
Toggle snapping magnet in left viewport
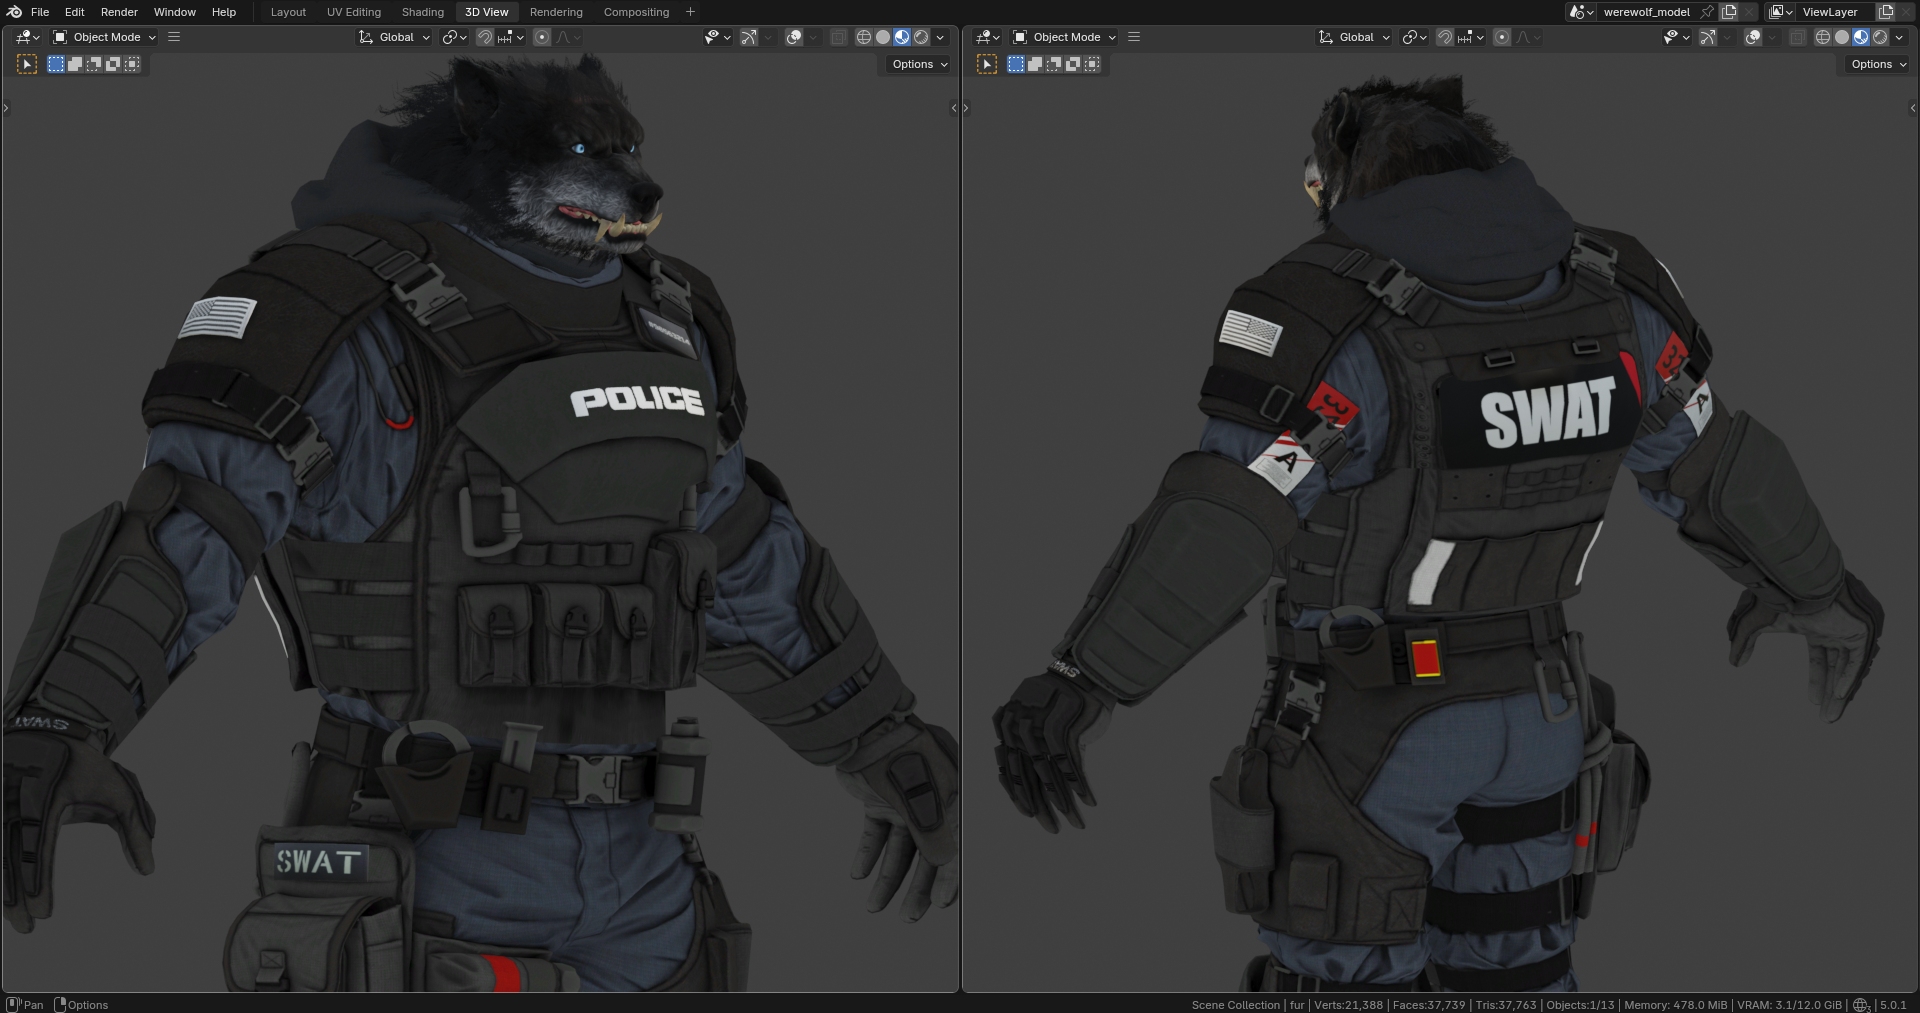485,37
